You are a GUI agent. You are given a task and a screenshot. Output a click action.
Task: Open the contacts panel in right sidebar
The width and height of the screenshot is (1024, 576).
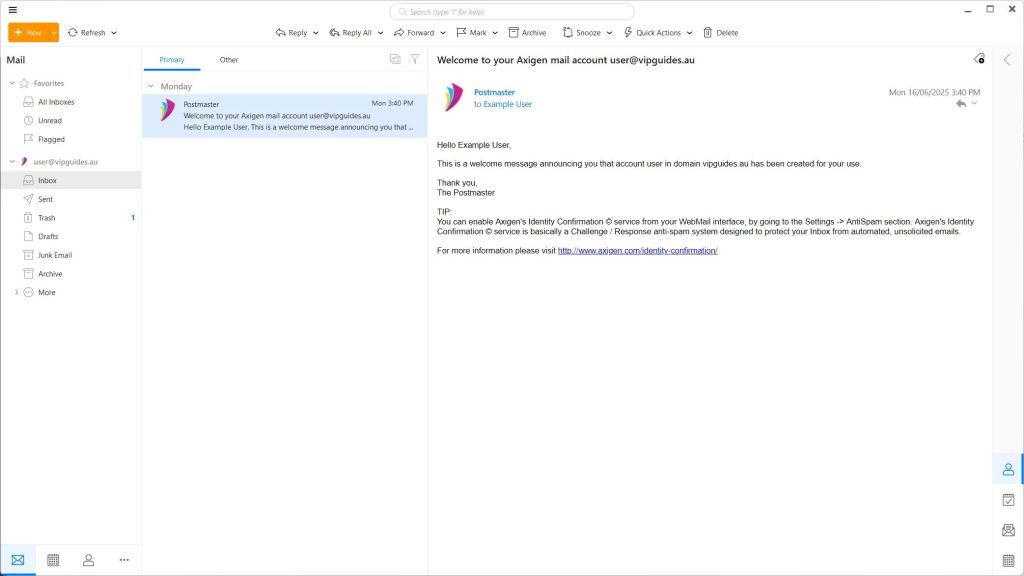coord(1008,469)
